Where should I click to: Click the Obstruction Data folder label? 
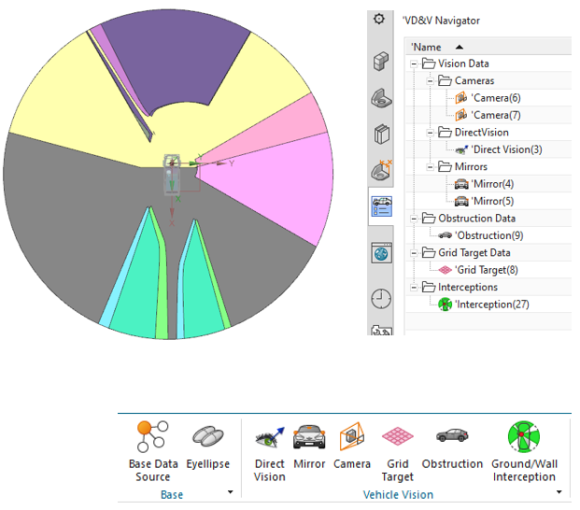(477, 218)
